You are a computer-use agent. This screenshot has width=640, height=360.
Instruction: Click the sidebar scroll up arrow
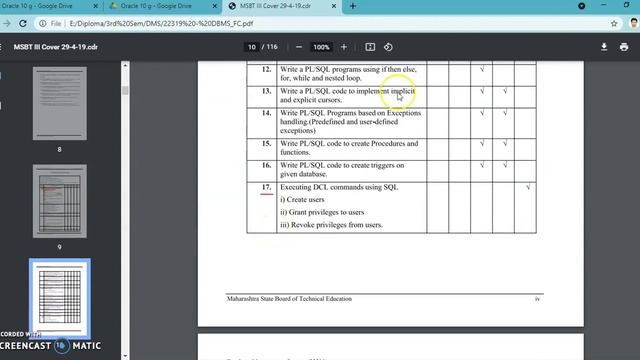click(x=125, y=65)
